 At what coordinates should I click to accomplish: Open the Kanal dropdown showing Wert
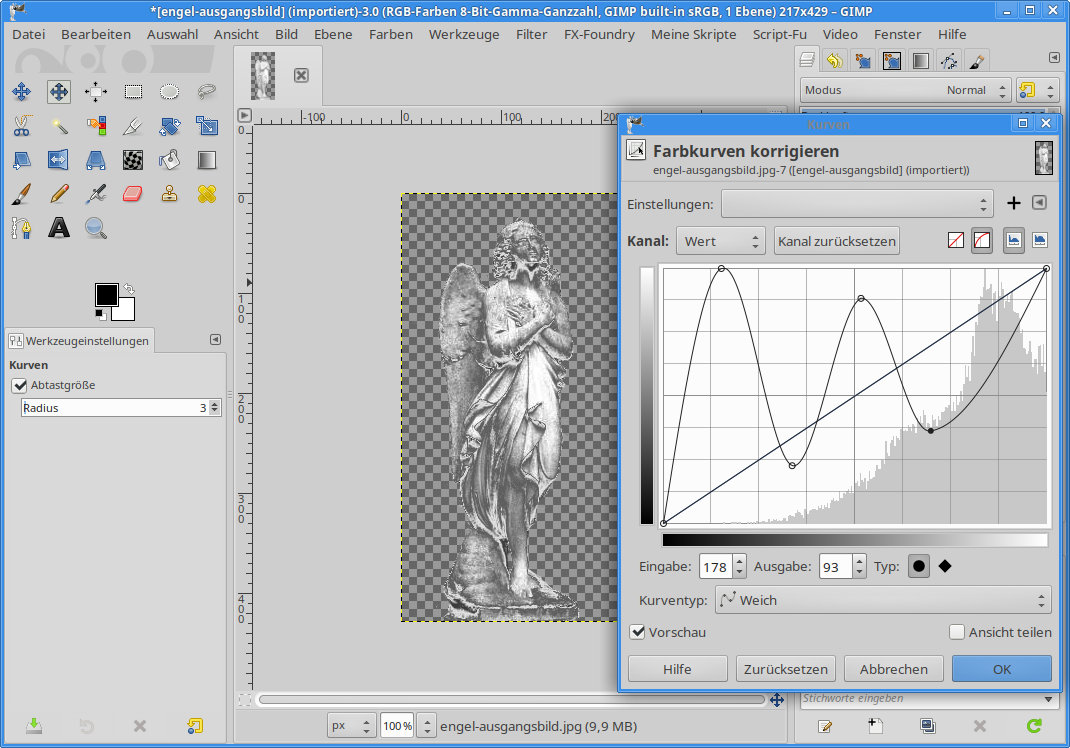(x=720, y=241)
